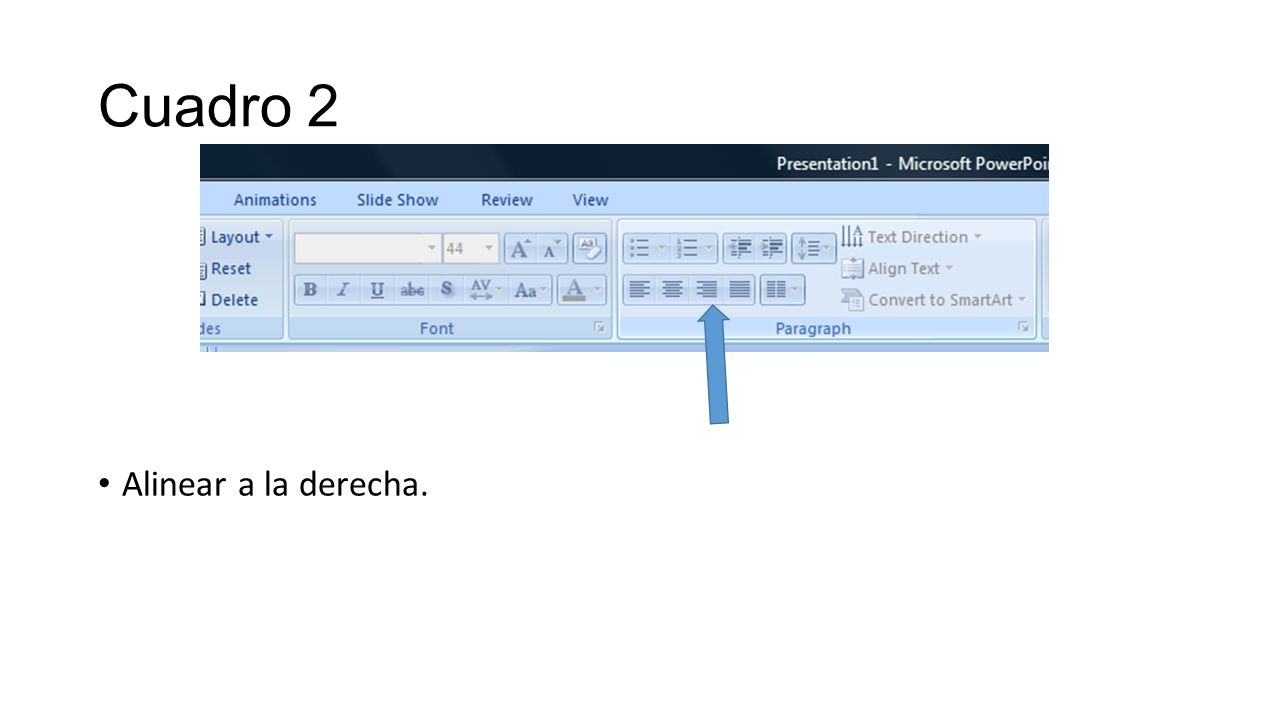The image size is (1280, 720).
Task: Click the Bullets list icon
Action: (639, 248)
